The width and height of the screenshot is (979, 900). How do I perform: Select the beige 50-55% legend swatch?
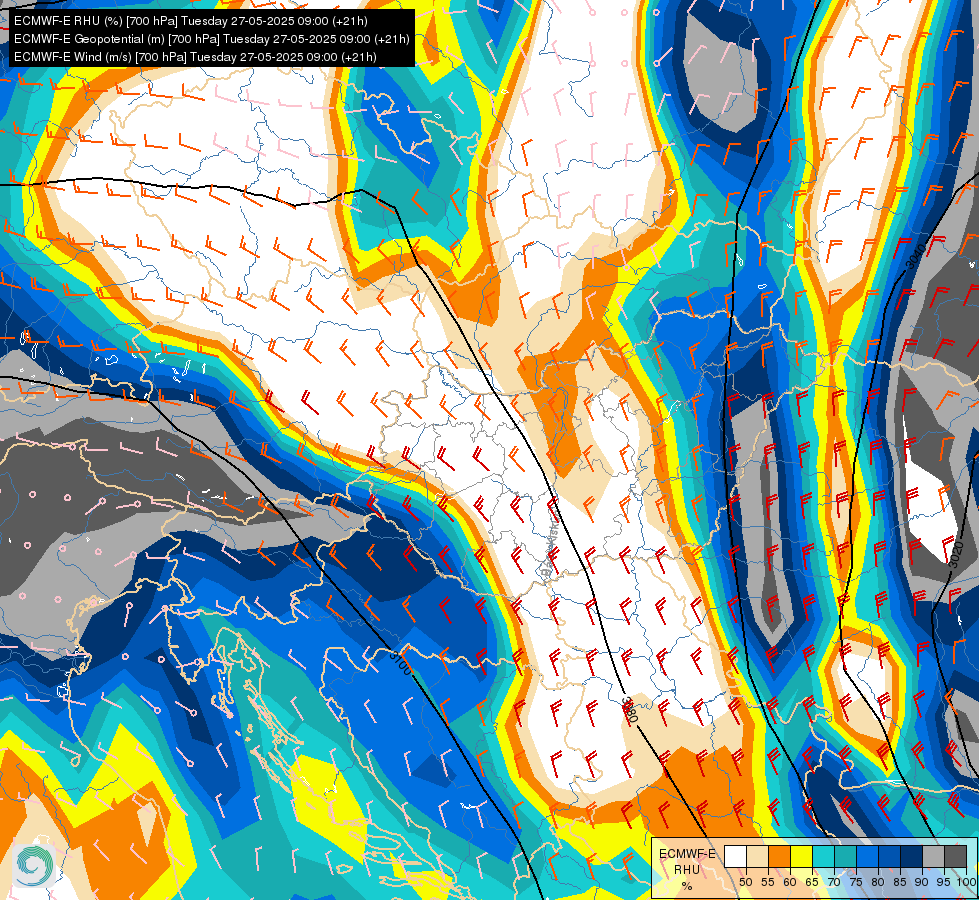(x=757, y=856)
